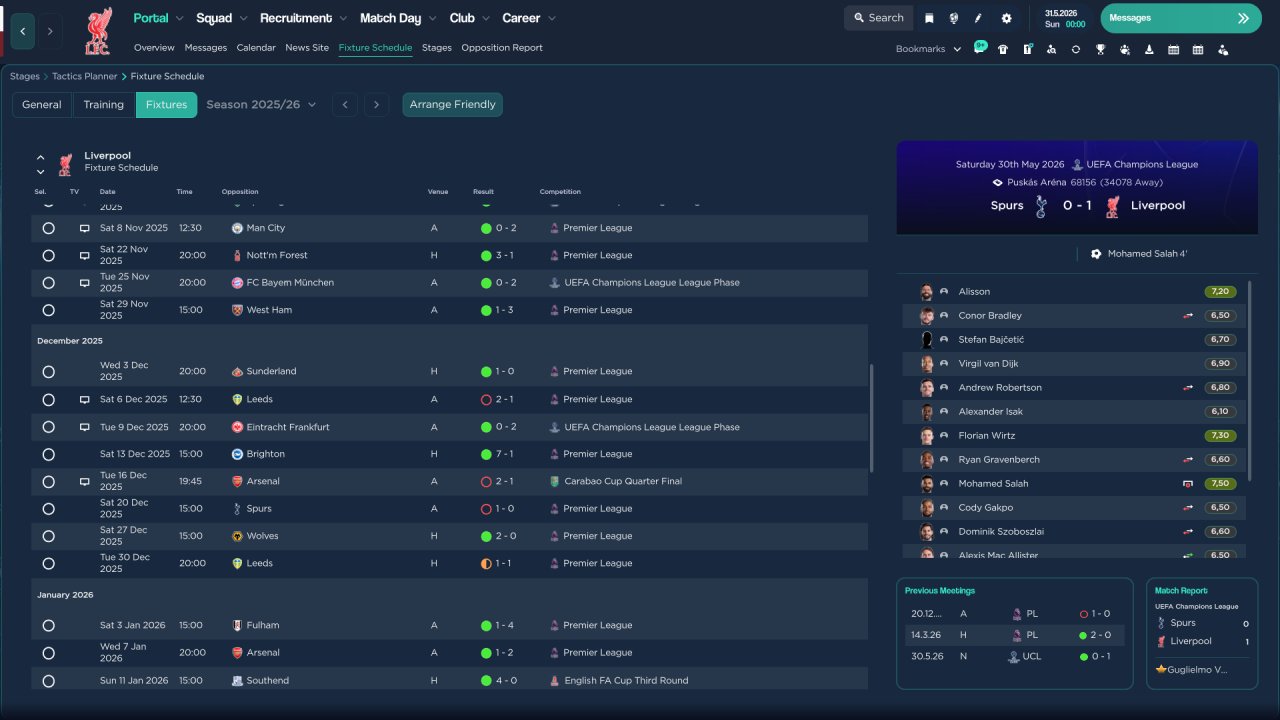1280x720 pixels.
Task: Open the chat notifications icon with 9+ badge
Action: pyautogui.click(x=979, y=48)
